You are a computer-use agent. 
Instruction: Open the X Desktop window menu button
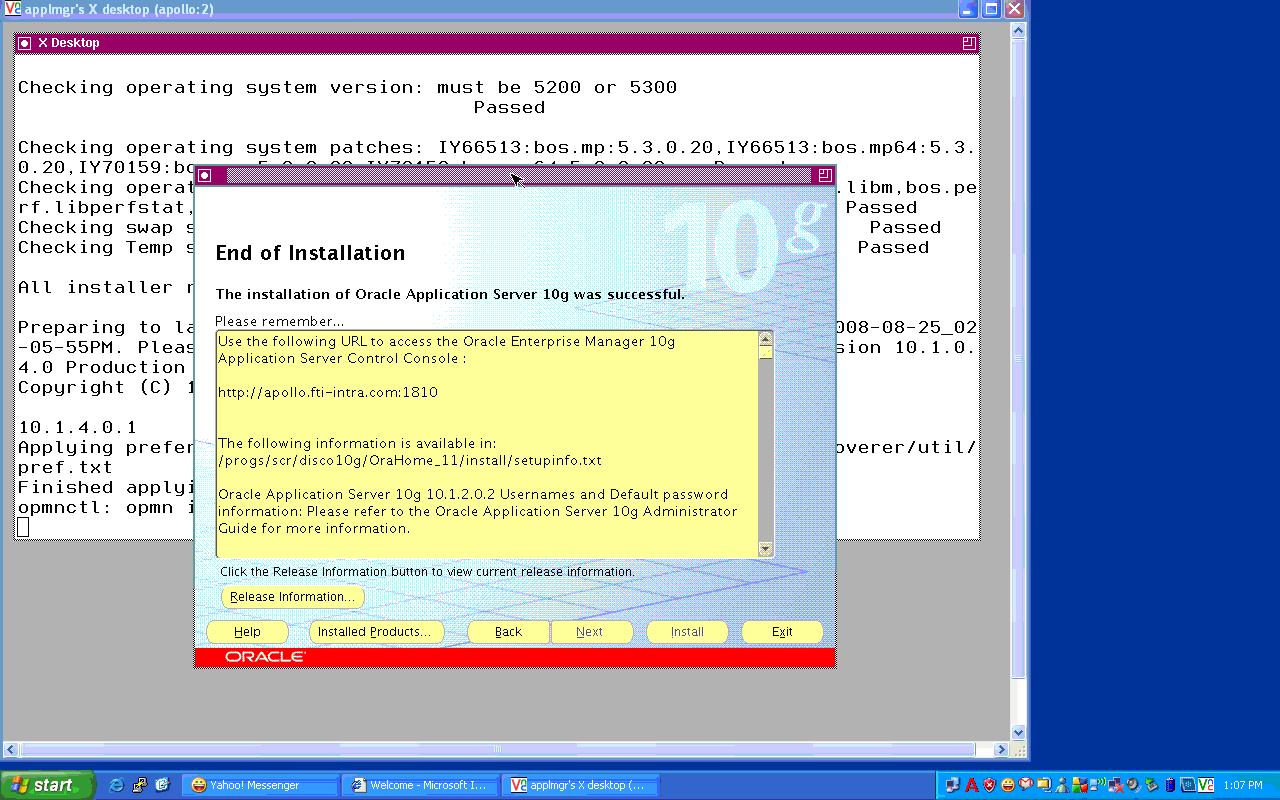tap(25, 43)
